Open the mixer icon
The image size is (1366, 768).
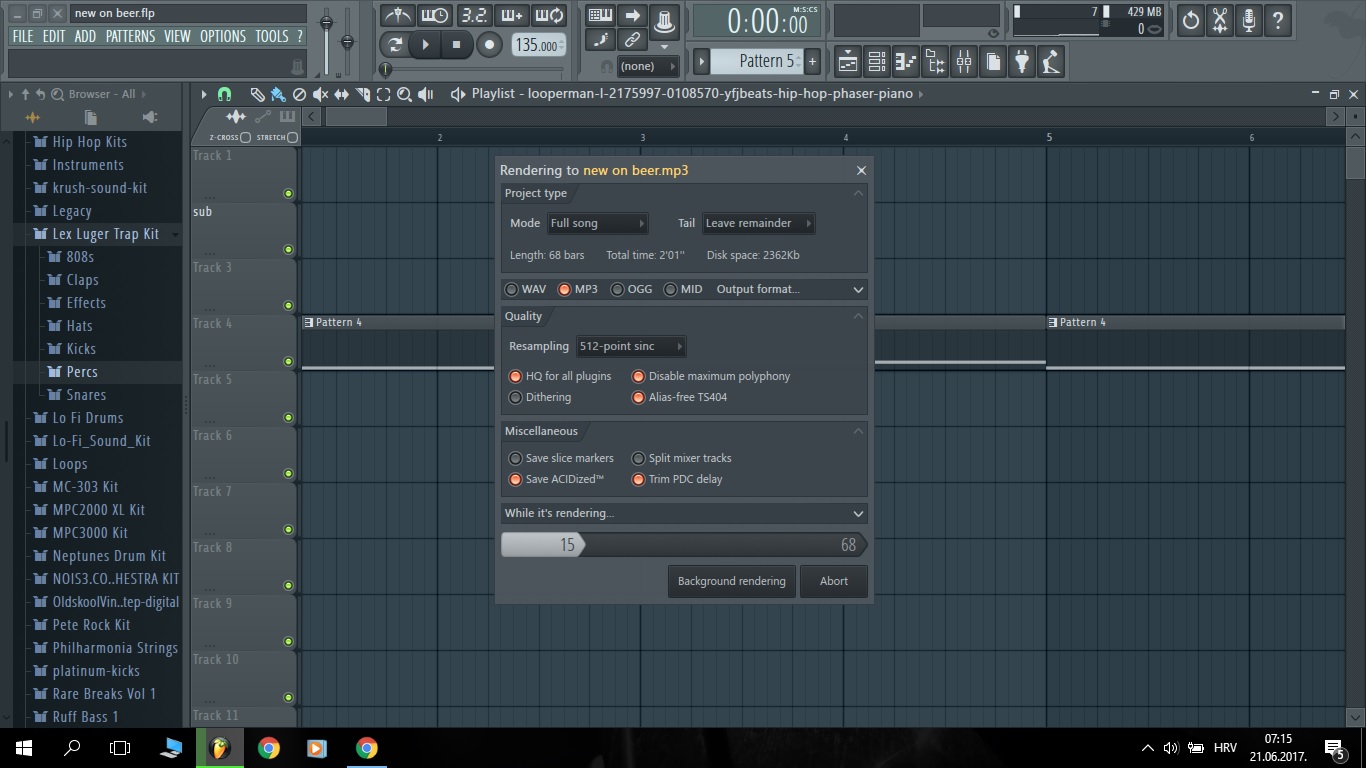click(x=964, y=62)
